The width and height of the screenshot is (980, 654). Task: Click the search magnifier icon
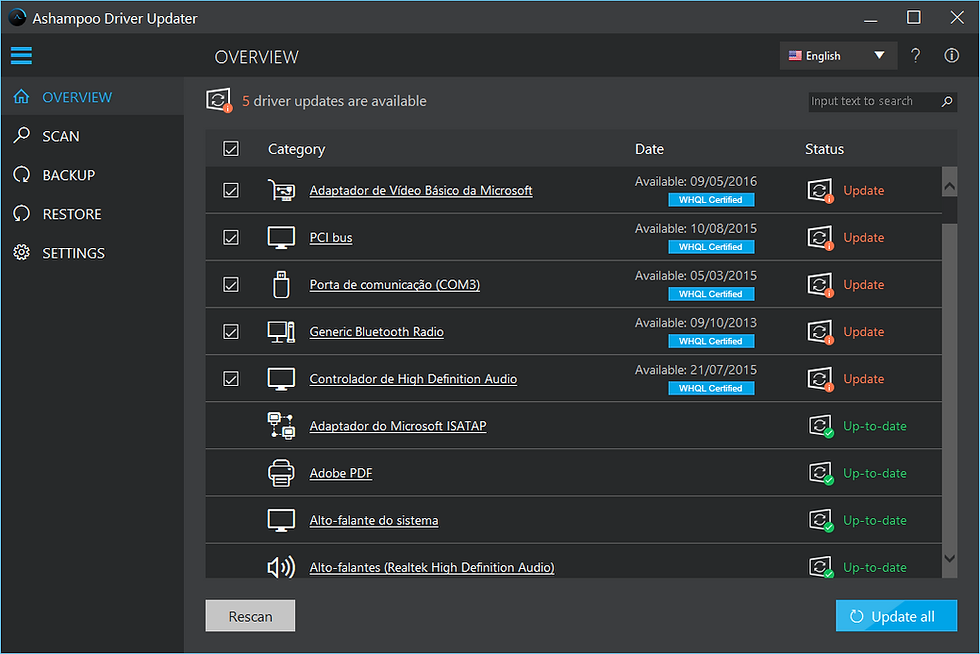[947, 101]
